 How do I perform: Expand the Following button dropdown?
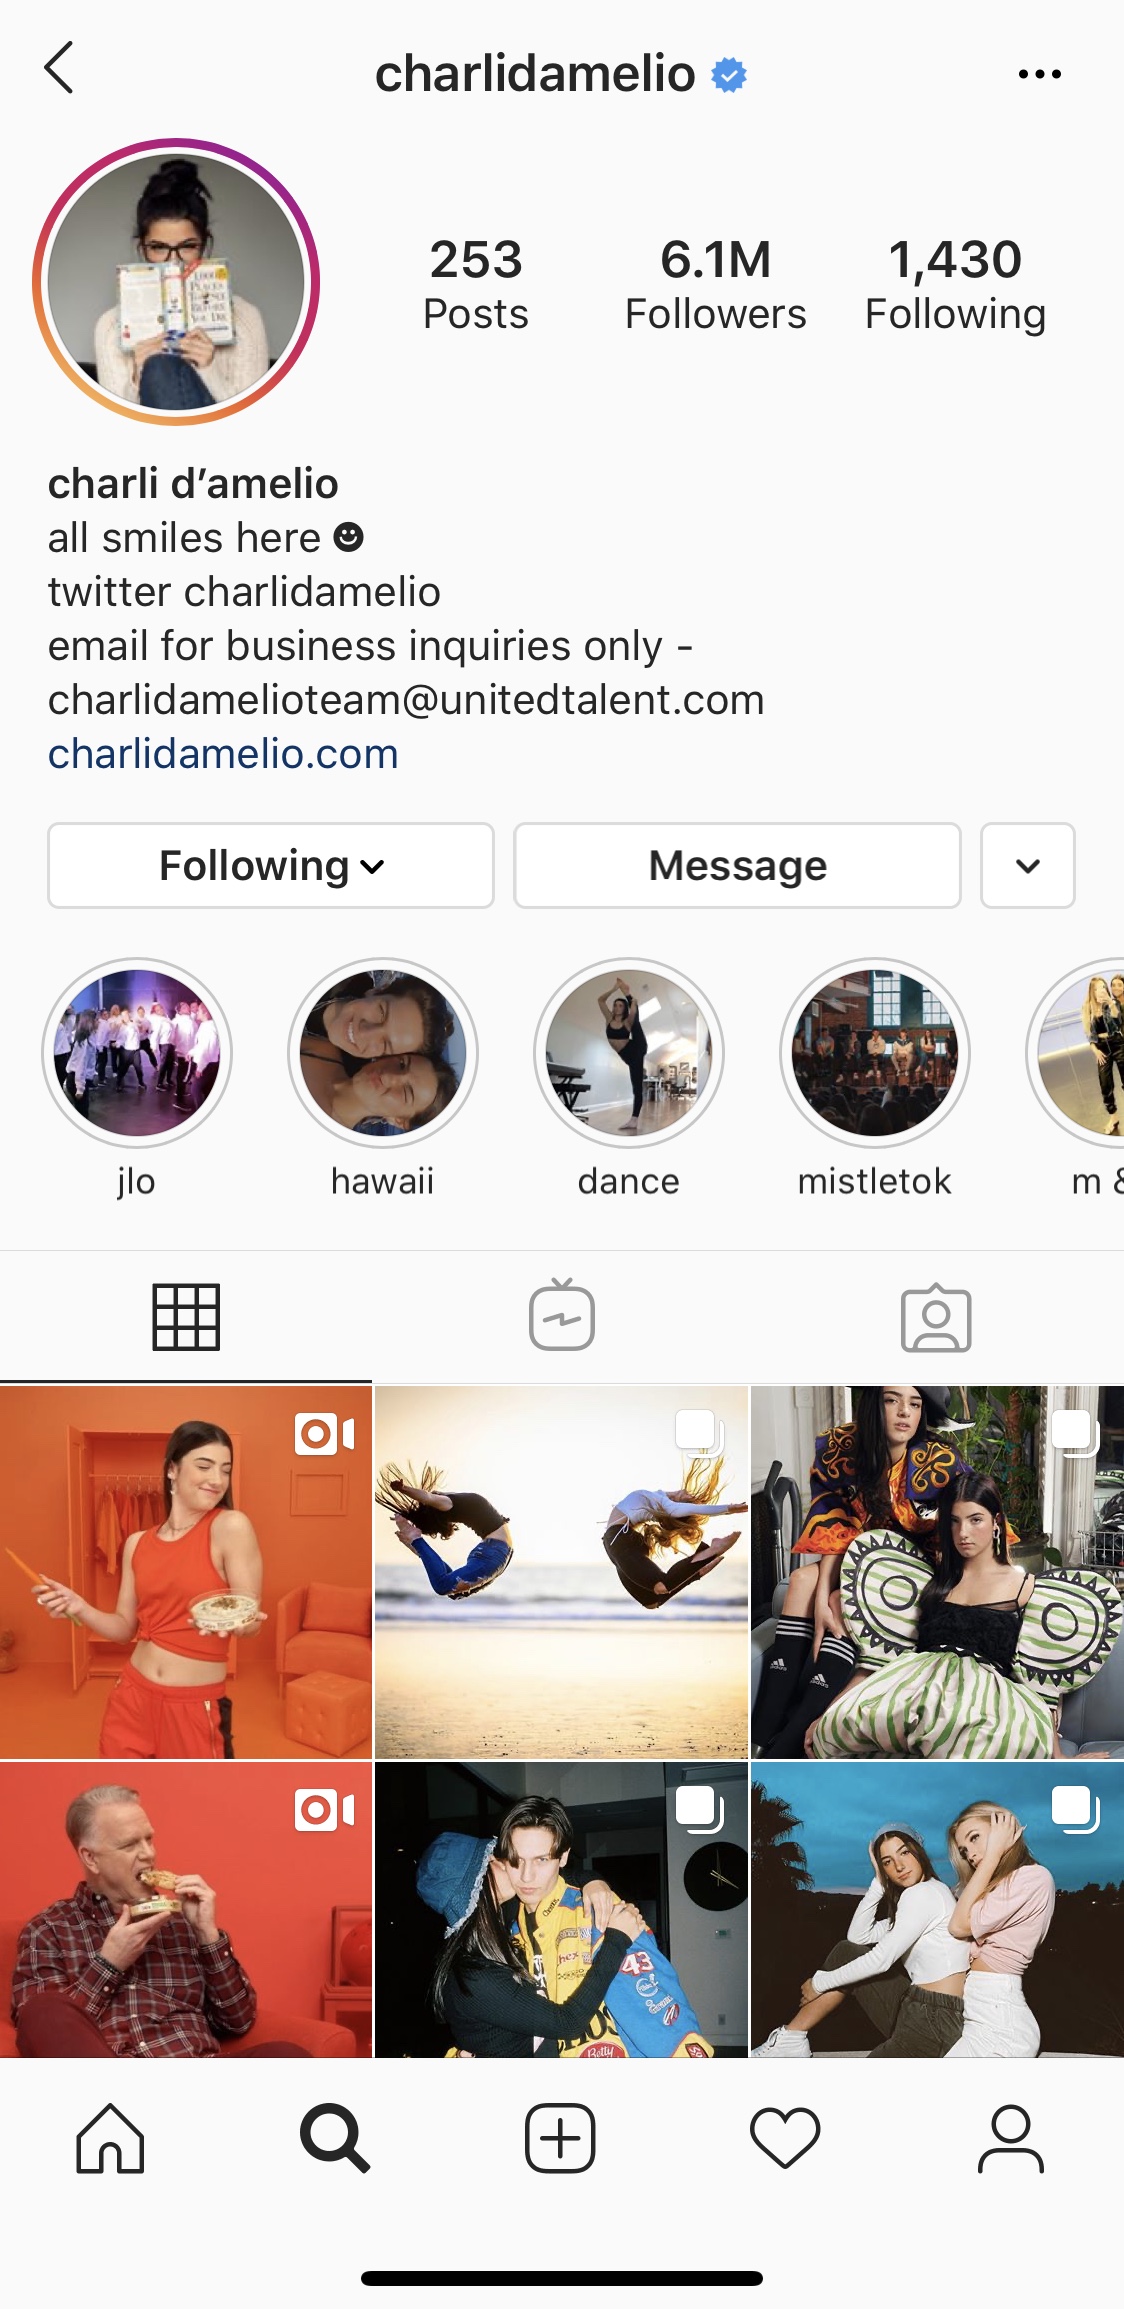pyautogui.click(x=271, y=866)
